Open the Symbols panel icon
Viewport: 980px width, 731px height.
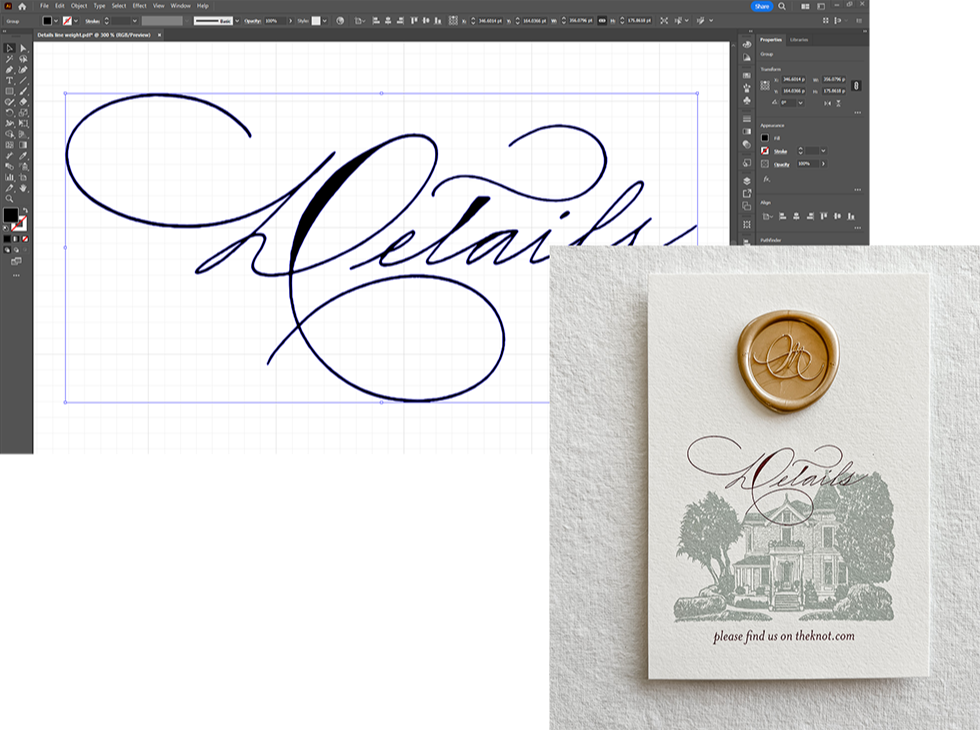point(747,100)
